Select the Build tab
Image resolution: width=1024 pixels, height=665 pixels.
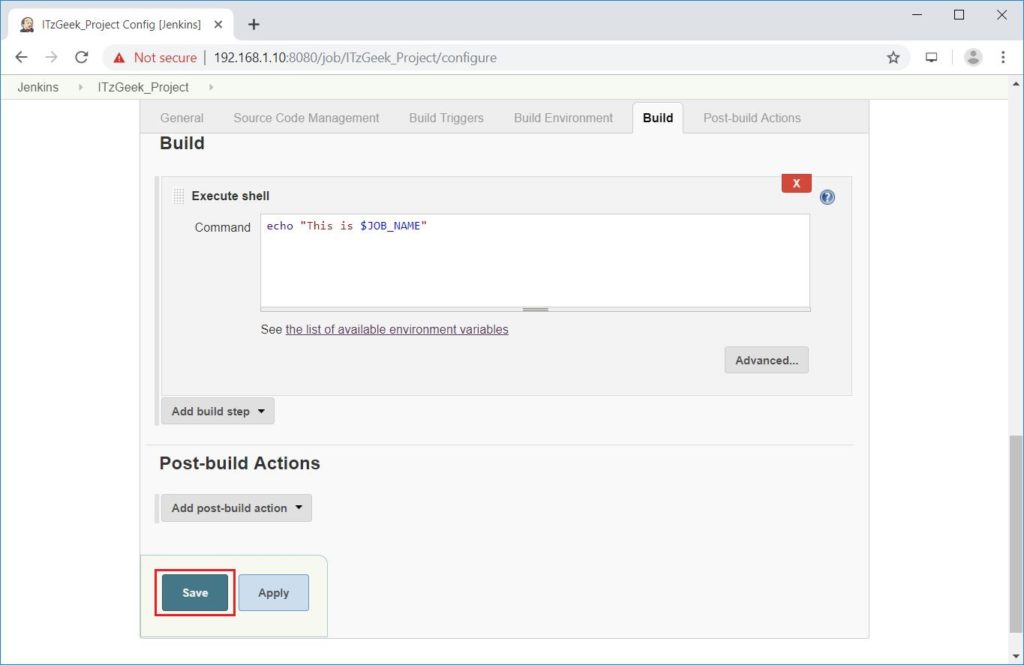(x=658, y=118)
